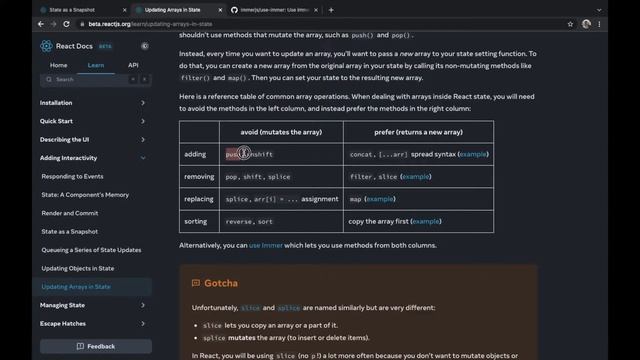
Task: Click the Gotcha note icon
Action: [196, 283]
